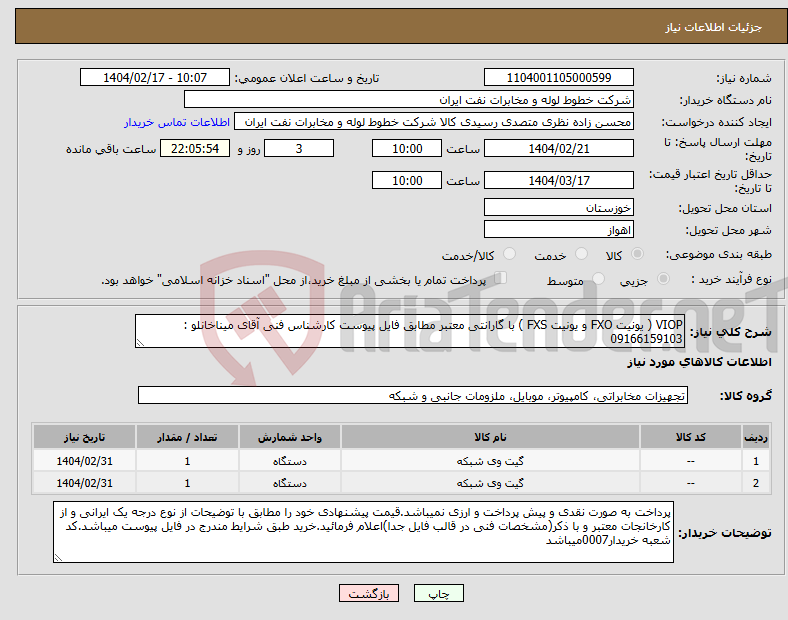Click the row number 2 cell
788x620 pixels.
[x=755, y=483]
